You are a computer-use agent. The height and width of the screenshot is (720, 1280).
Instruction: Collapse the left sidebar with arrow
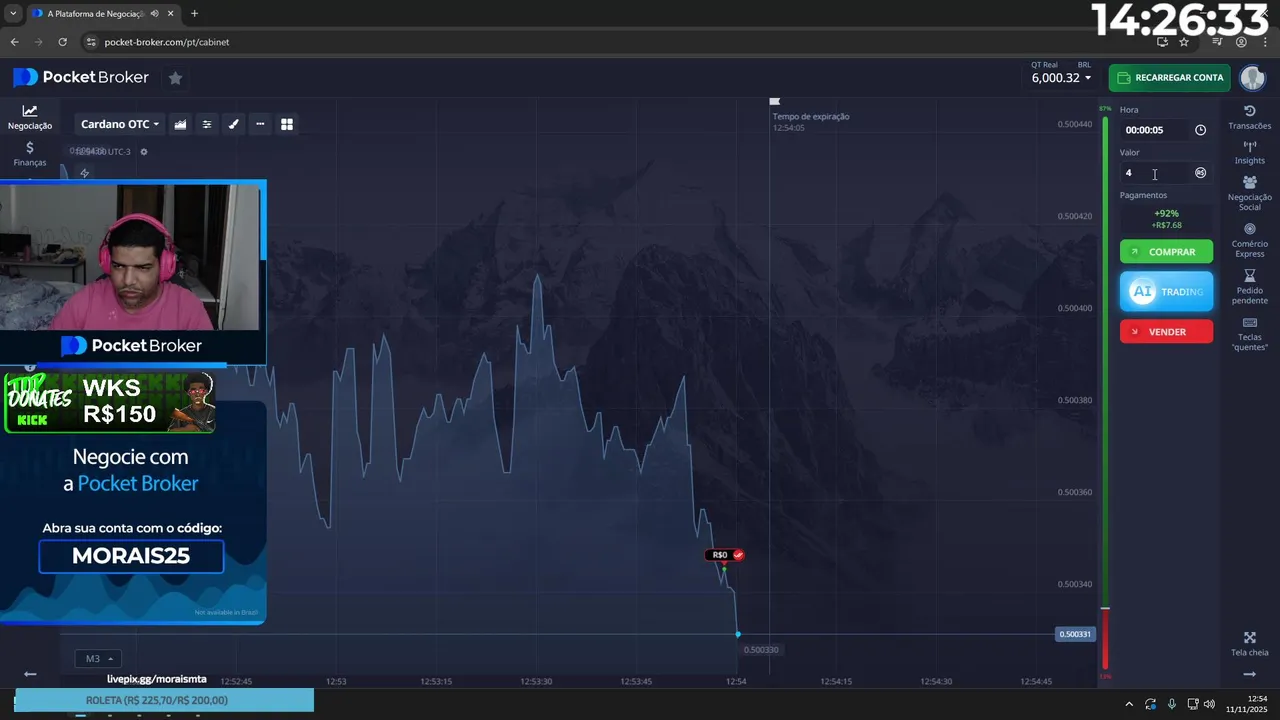(30, 674)
